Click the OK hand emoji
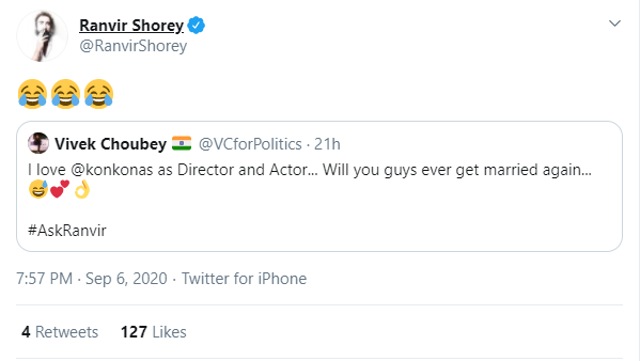Image resolution: width=640 pixels, height=361 pixels. 81,189
